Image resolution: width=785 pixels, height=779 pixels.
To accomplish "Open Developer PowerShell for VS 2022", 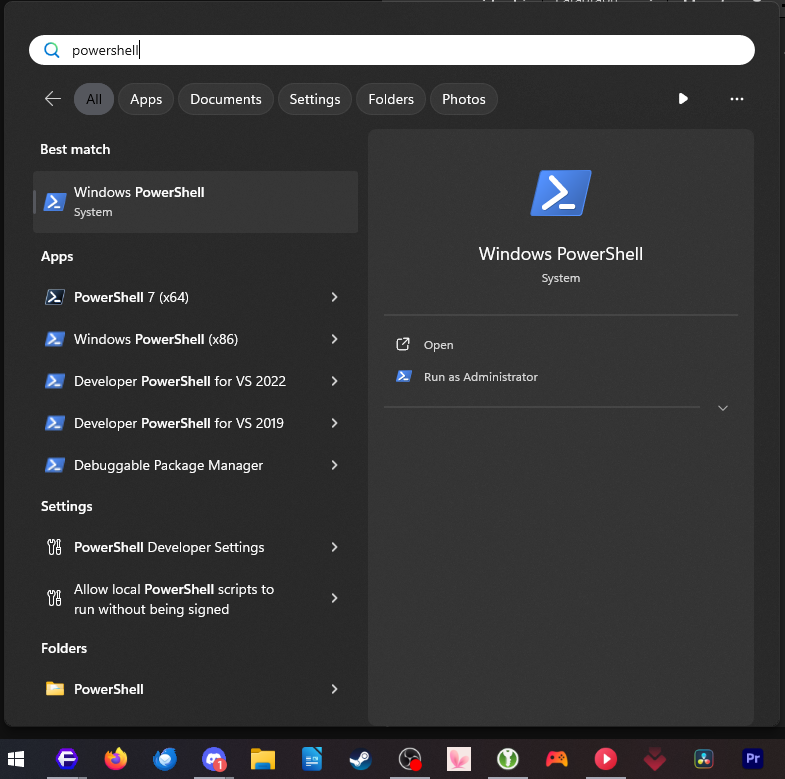I will (195, 381).
